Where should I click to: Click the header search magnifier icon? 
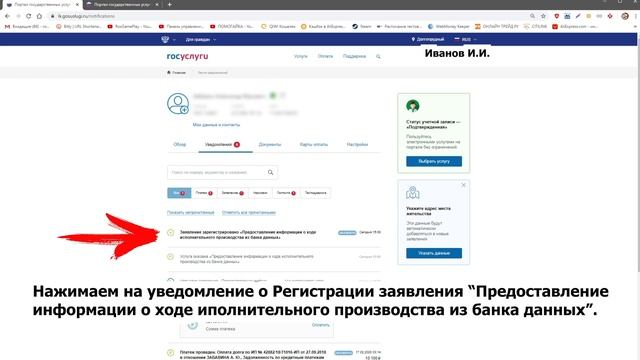point(378,57)
